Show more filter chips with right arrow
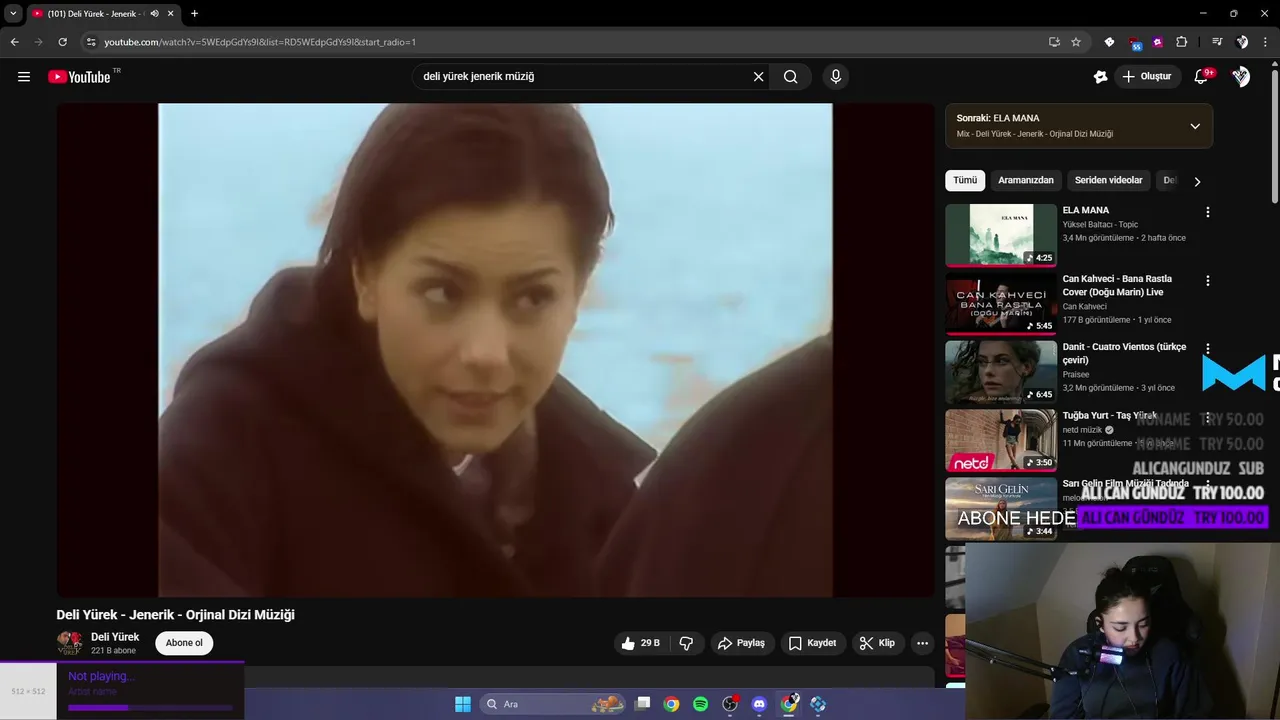Screen dimensions: 1280x720 1197,181
